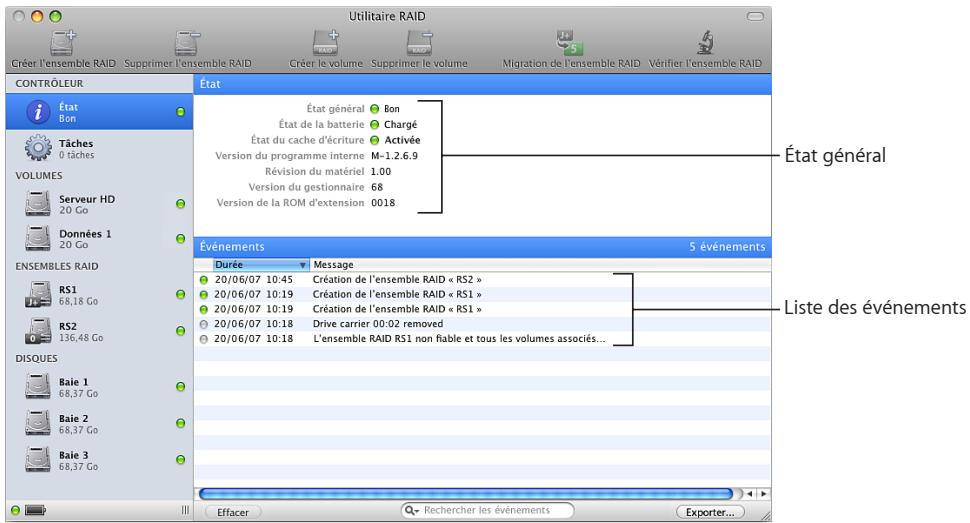Click green dot beside RS2
The height and width of the screenshot is (523, 970).
click(181, 331)
